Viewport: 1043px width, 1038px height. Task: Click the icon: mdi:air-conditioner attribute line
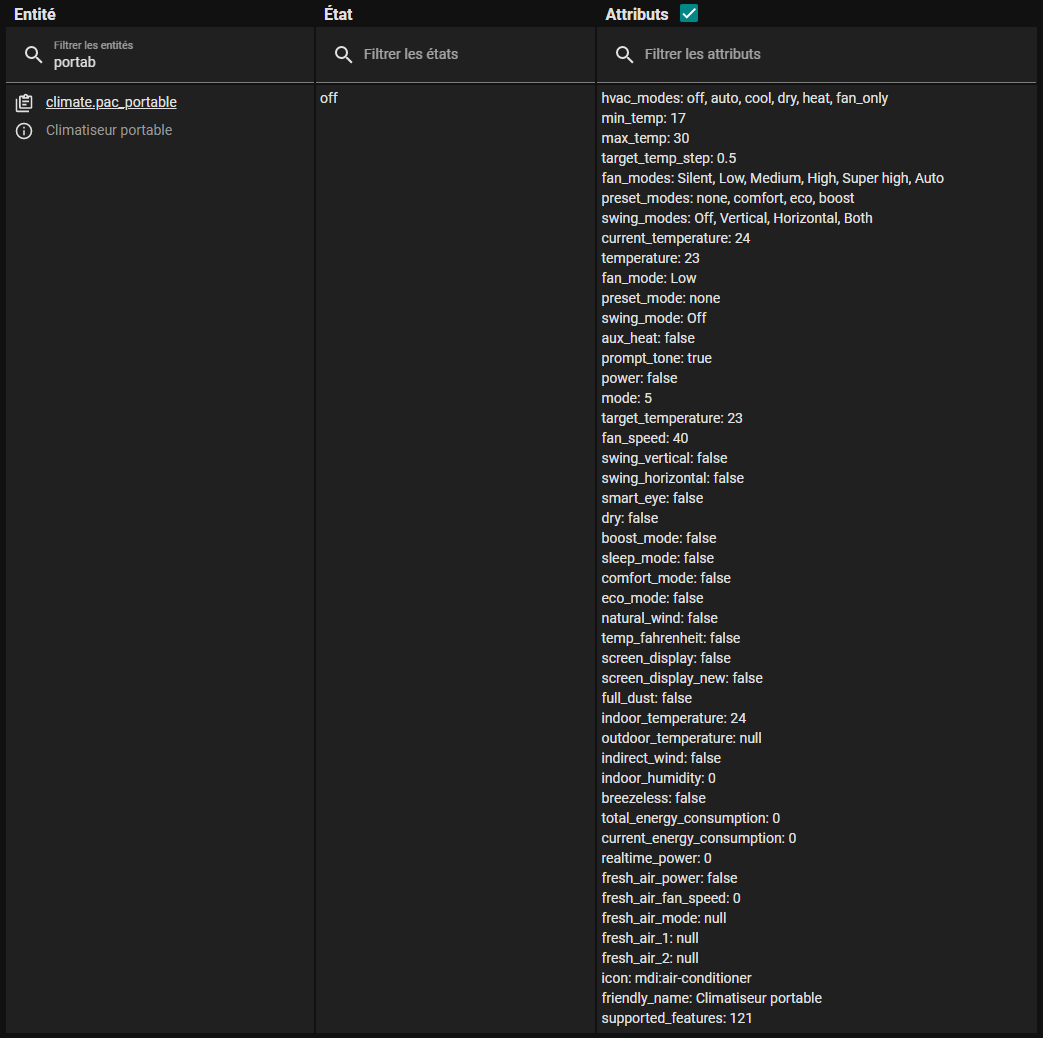point(676,978)
